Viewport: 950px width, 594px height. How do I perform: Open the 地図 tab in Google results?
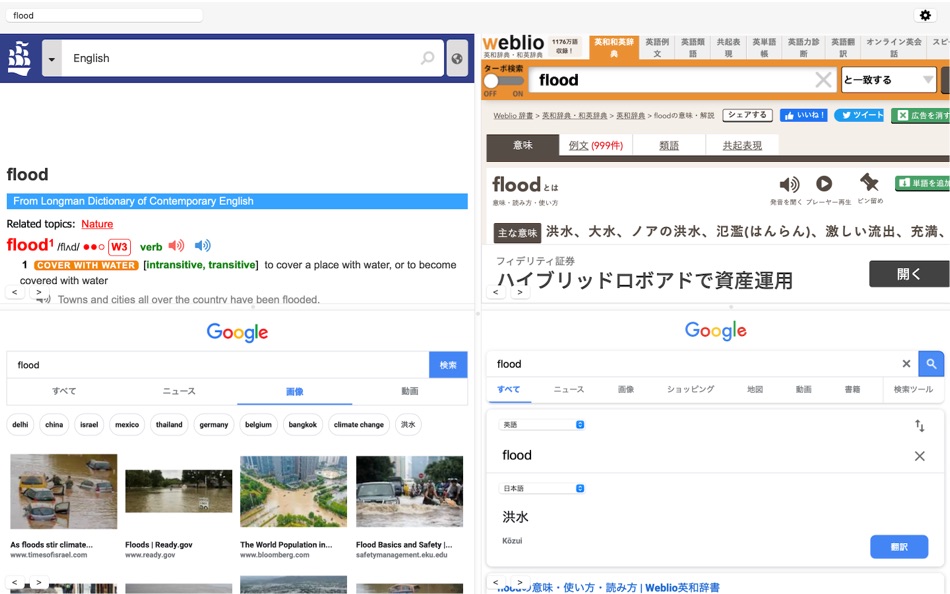(x=755, y=389)
